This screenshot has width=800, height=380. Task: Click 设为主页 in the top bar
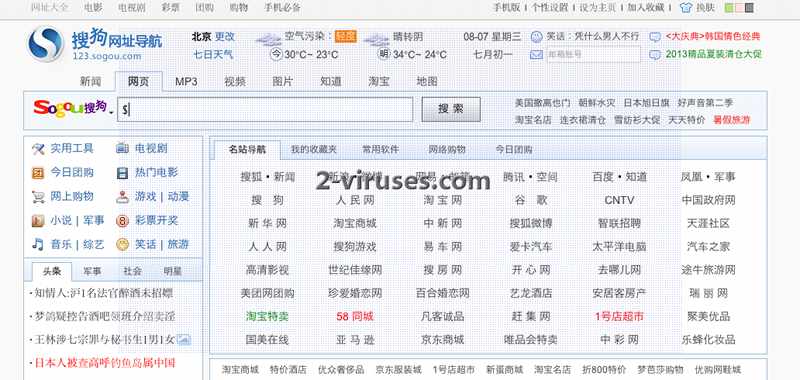pos(597,8)
